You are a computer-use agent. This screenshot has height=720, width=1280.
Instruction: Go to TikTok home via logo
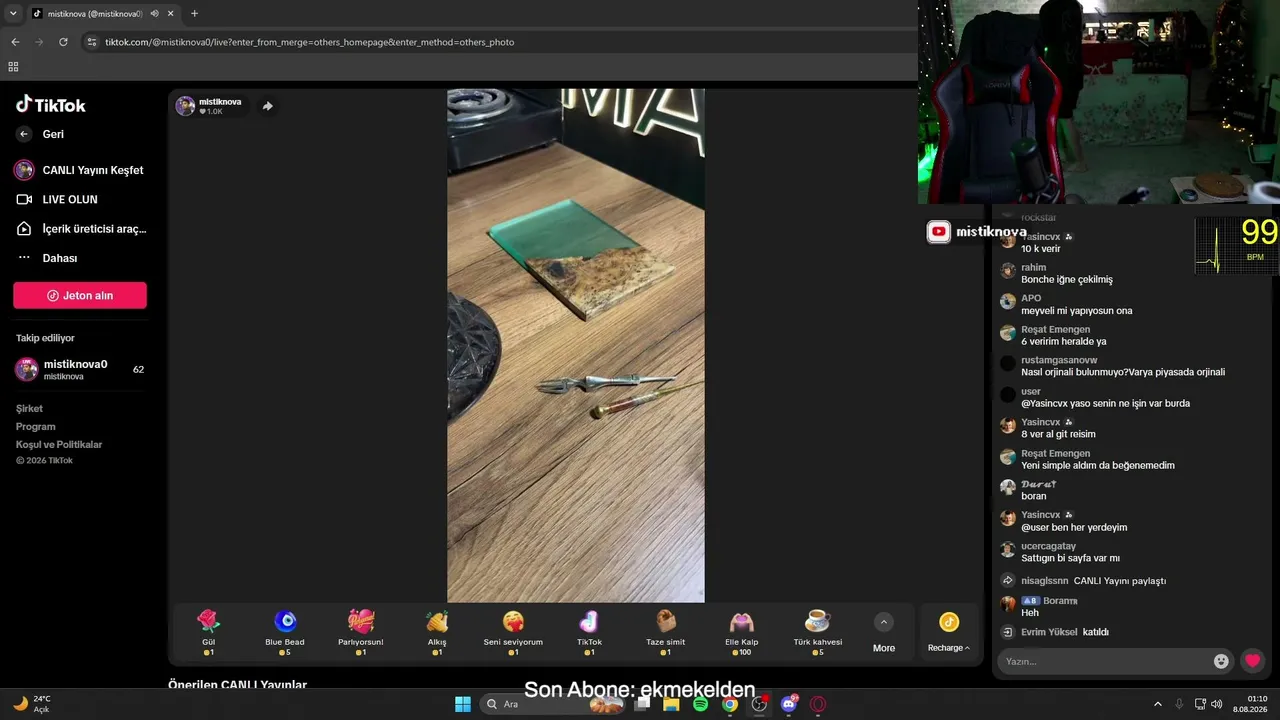(x=51, y=104)
